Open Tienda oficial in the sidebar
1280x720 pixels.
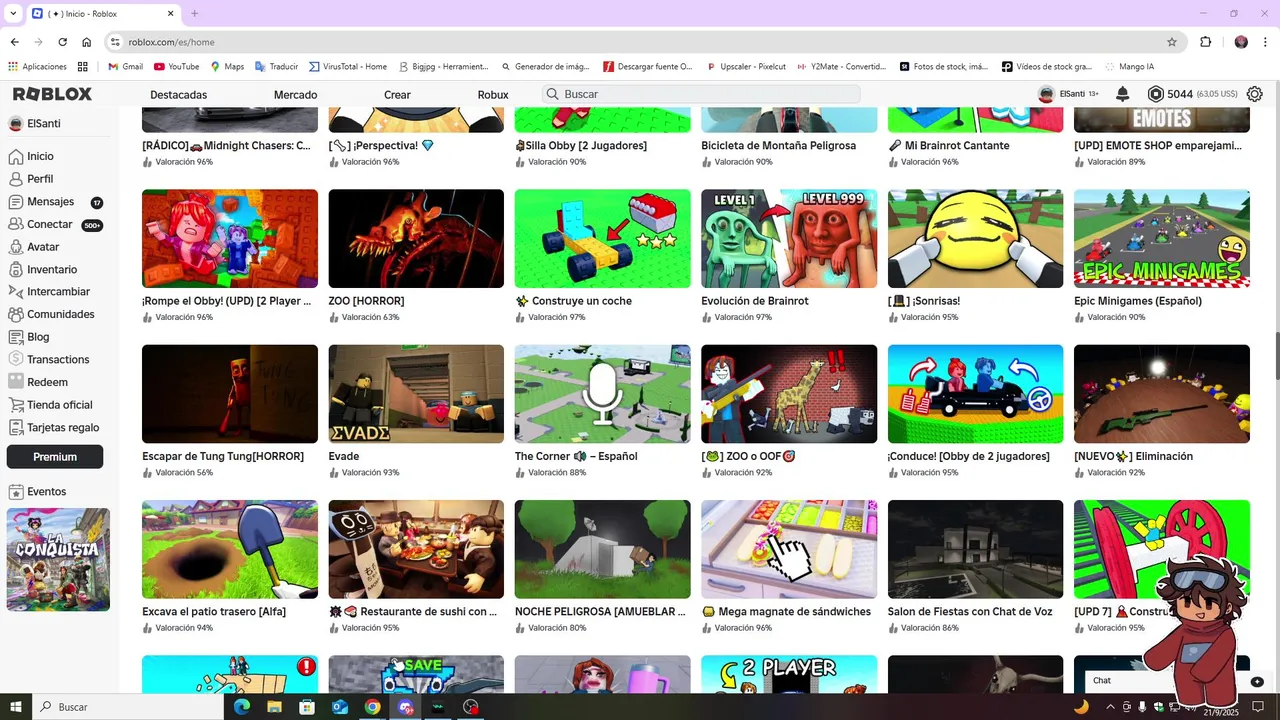(59, 405)
